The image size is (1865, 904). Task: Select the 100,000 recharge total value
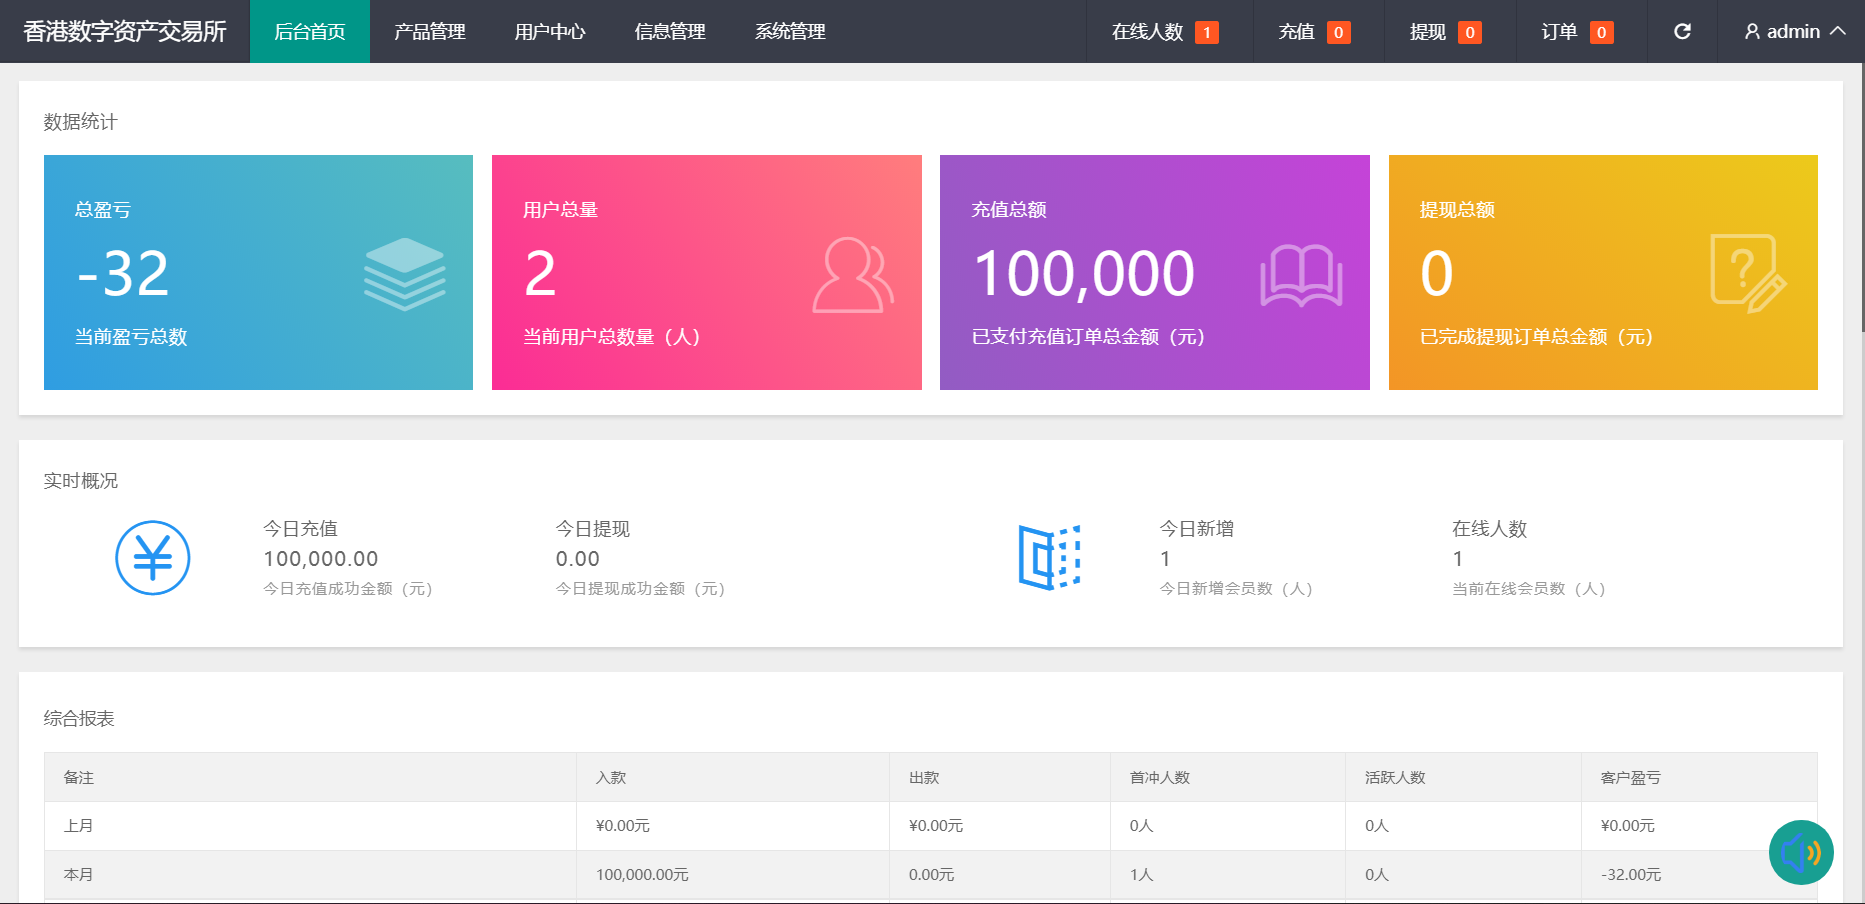(x=1084, y=273)
